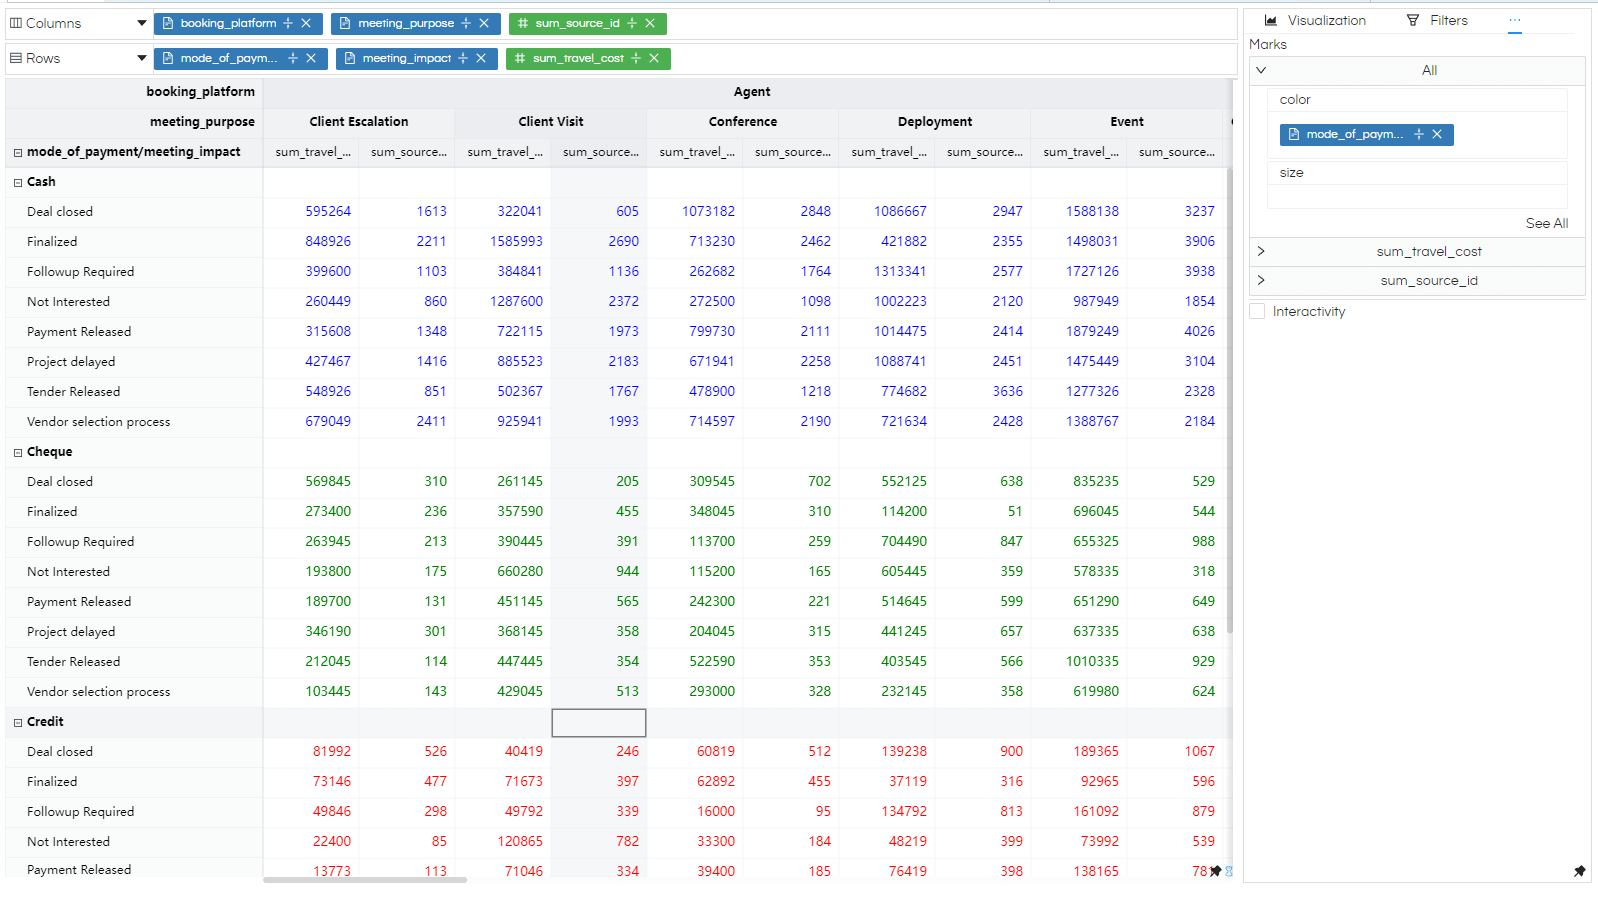The width and height of the screenshot is (1598, 903).
Task: Click plus icon on color mode_of_paym pill
Action: click(x=1419, y=134)
